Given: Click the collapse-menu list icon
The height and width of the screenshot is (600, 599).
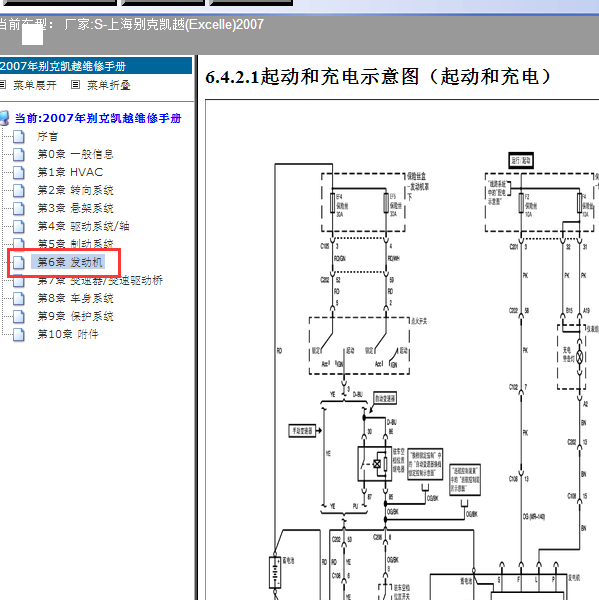Looking at the screenshot, I should coord(75,85).
